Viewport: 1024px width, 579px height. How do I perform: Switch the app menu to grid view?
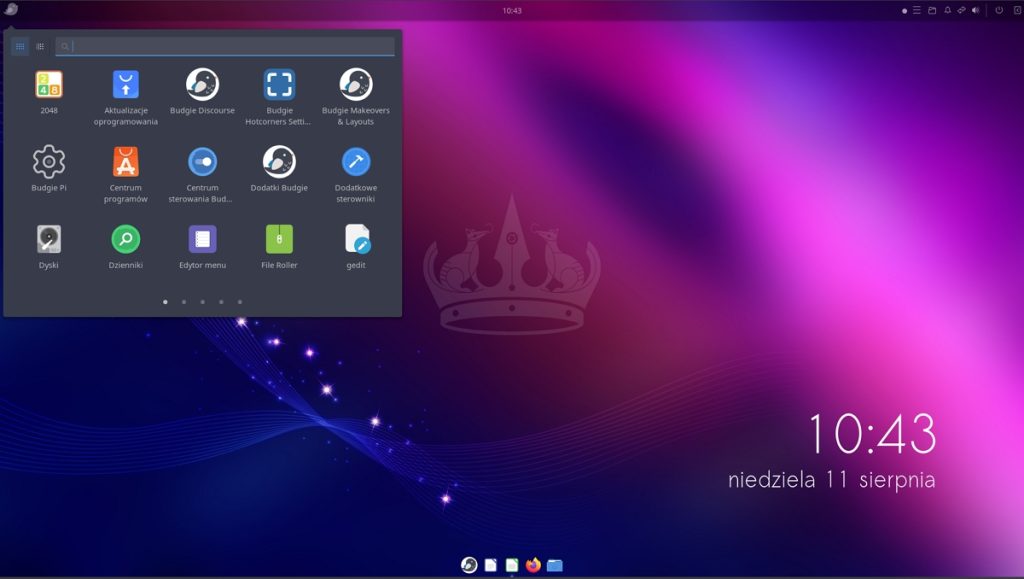coord(20,46)
